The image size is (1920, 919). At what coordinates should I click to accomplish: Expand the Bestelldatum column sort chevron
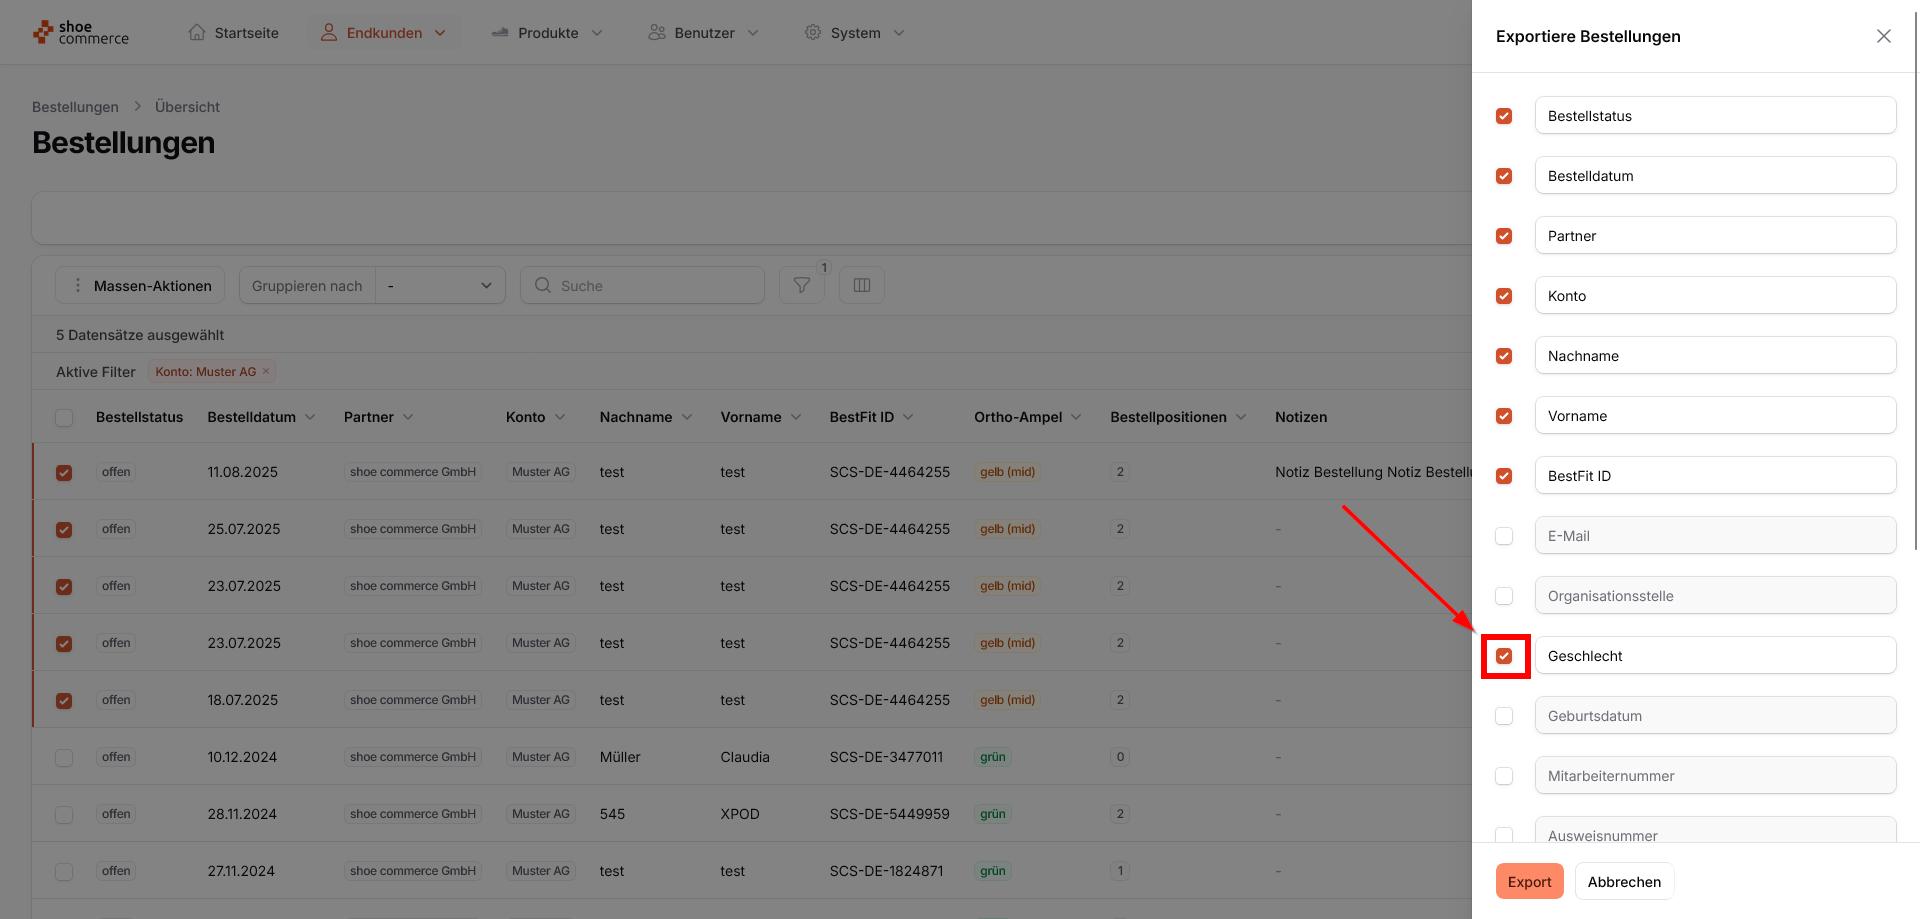tap(310, 417)
